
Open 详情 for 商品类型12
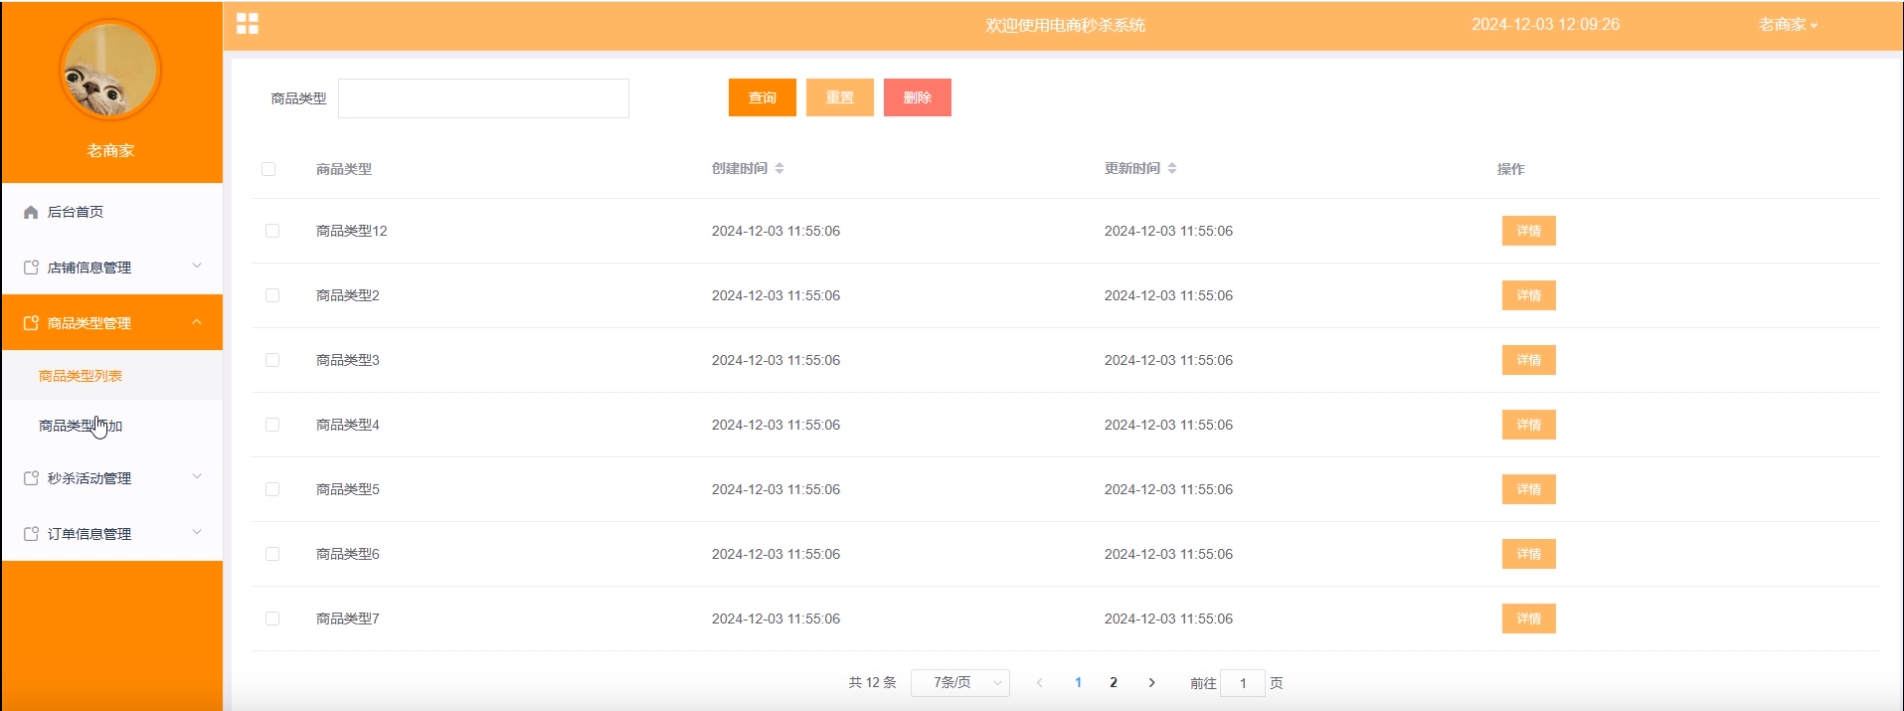coord(1528,231)
